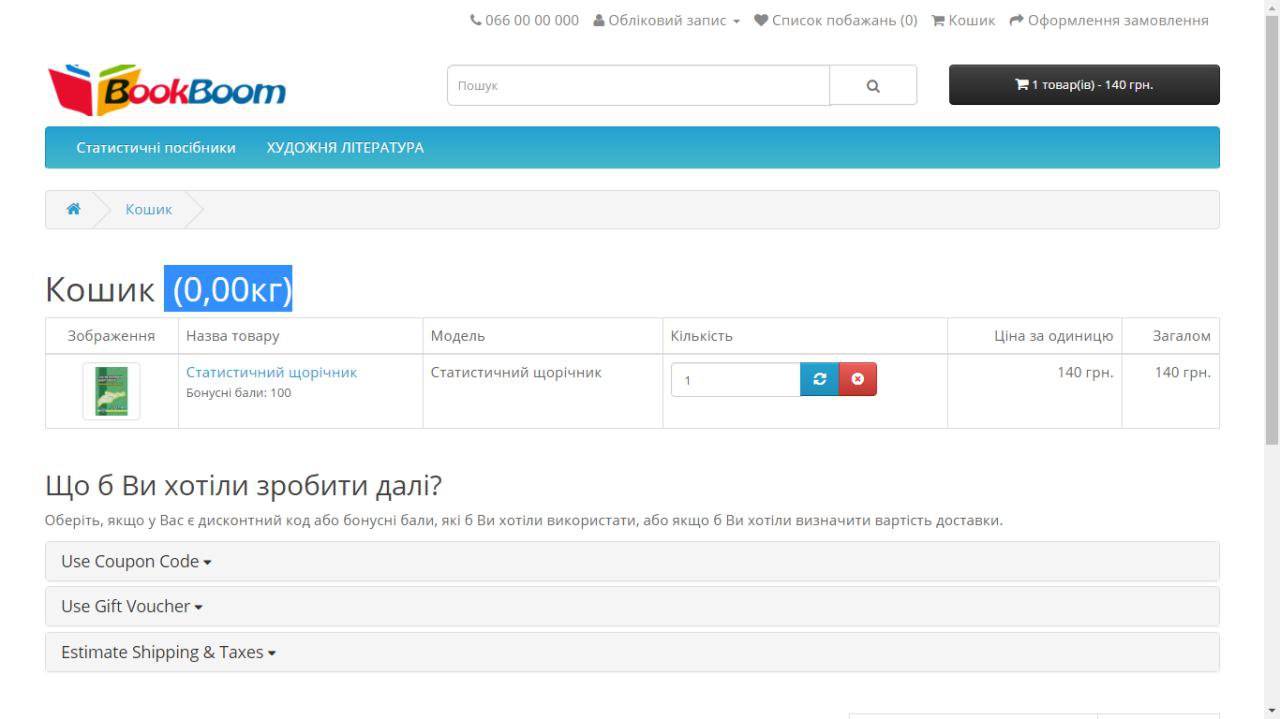Click the red remove item button
Image resolution: width=1280 pixels, height=719 pixels.
858,379
